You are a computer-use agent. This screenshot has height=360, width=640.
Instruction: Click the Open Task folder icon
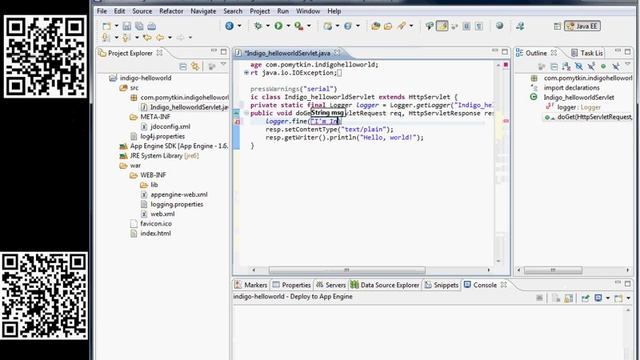click(388, 26)
